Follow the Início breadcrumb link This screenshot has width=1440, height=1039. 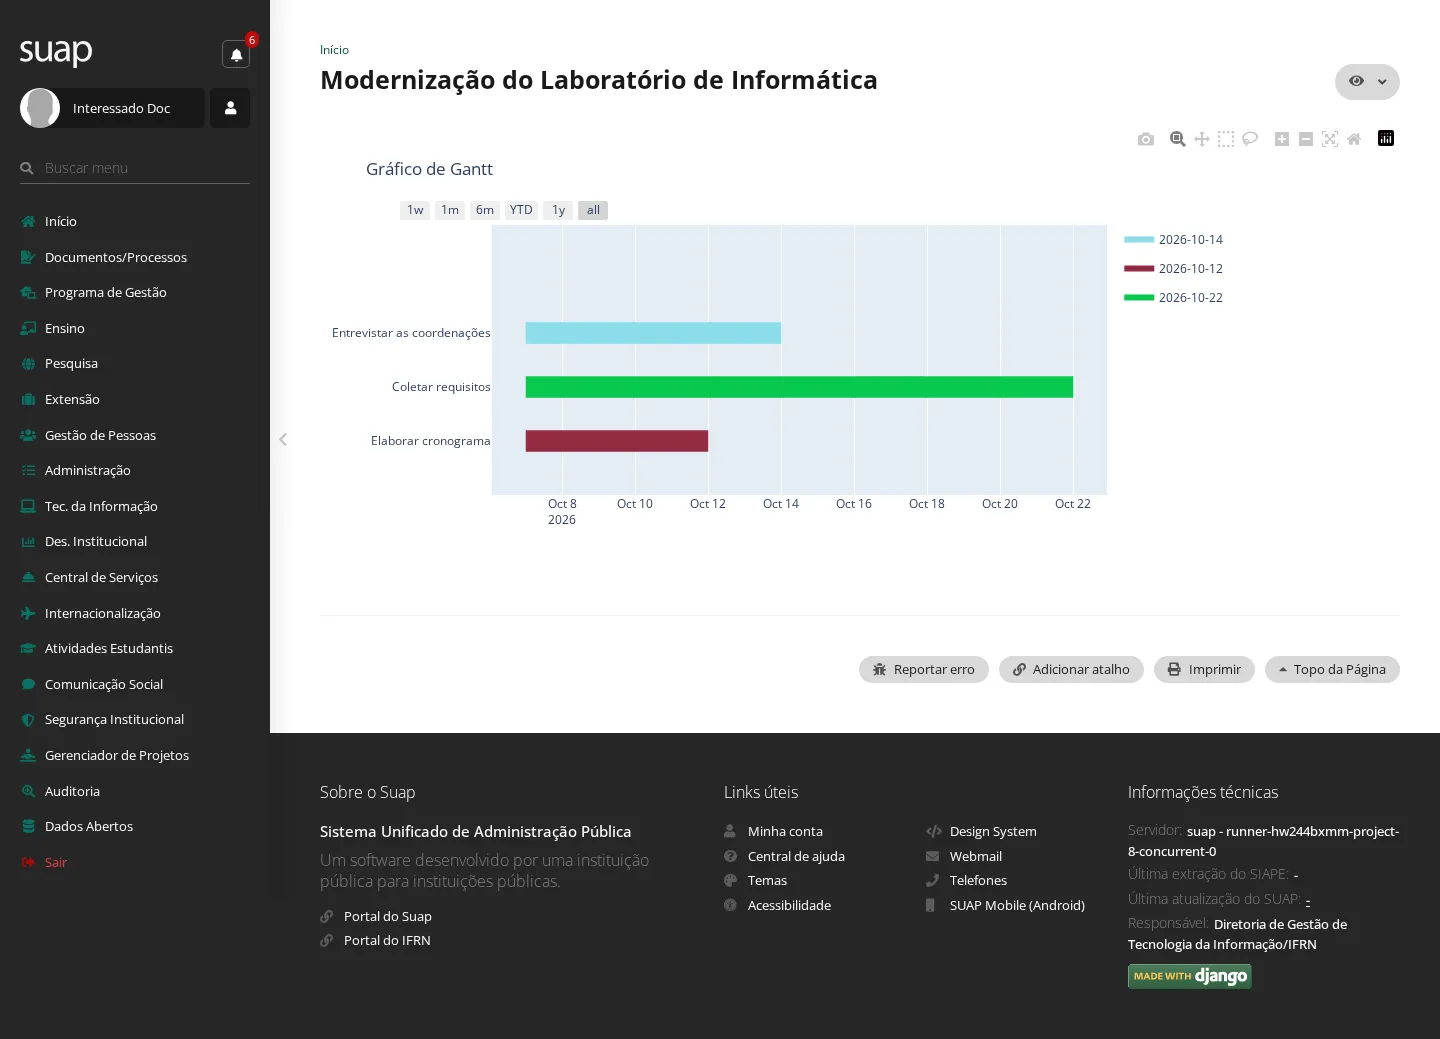click(x=334, y=50)
